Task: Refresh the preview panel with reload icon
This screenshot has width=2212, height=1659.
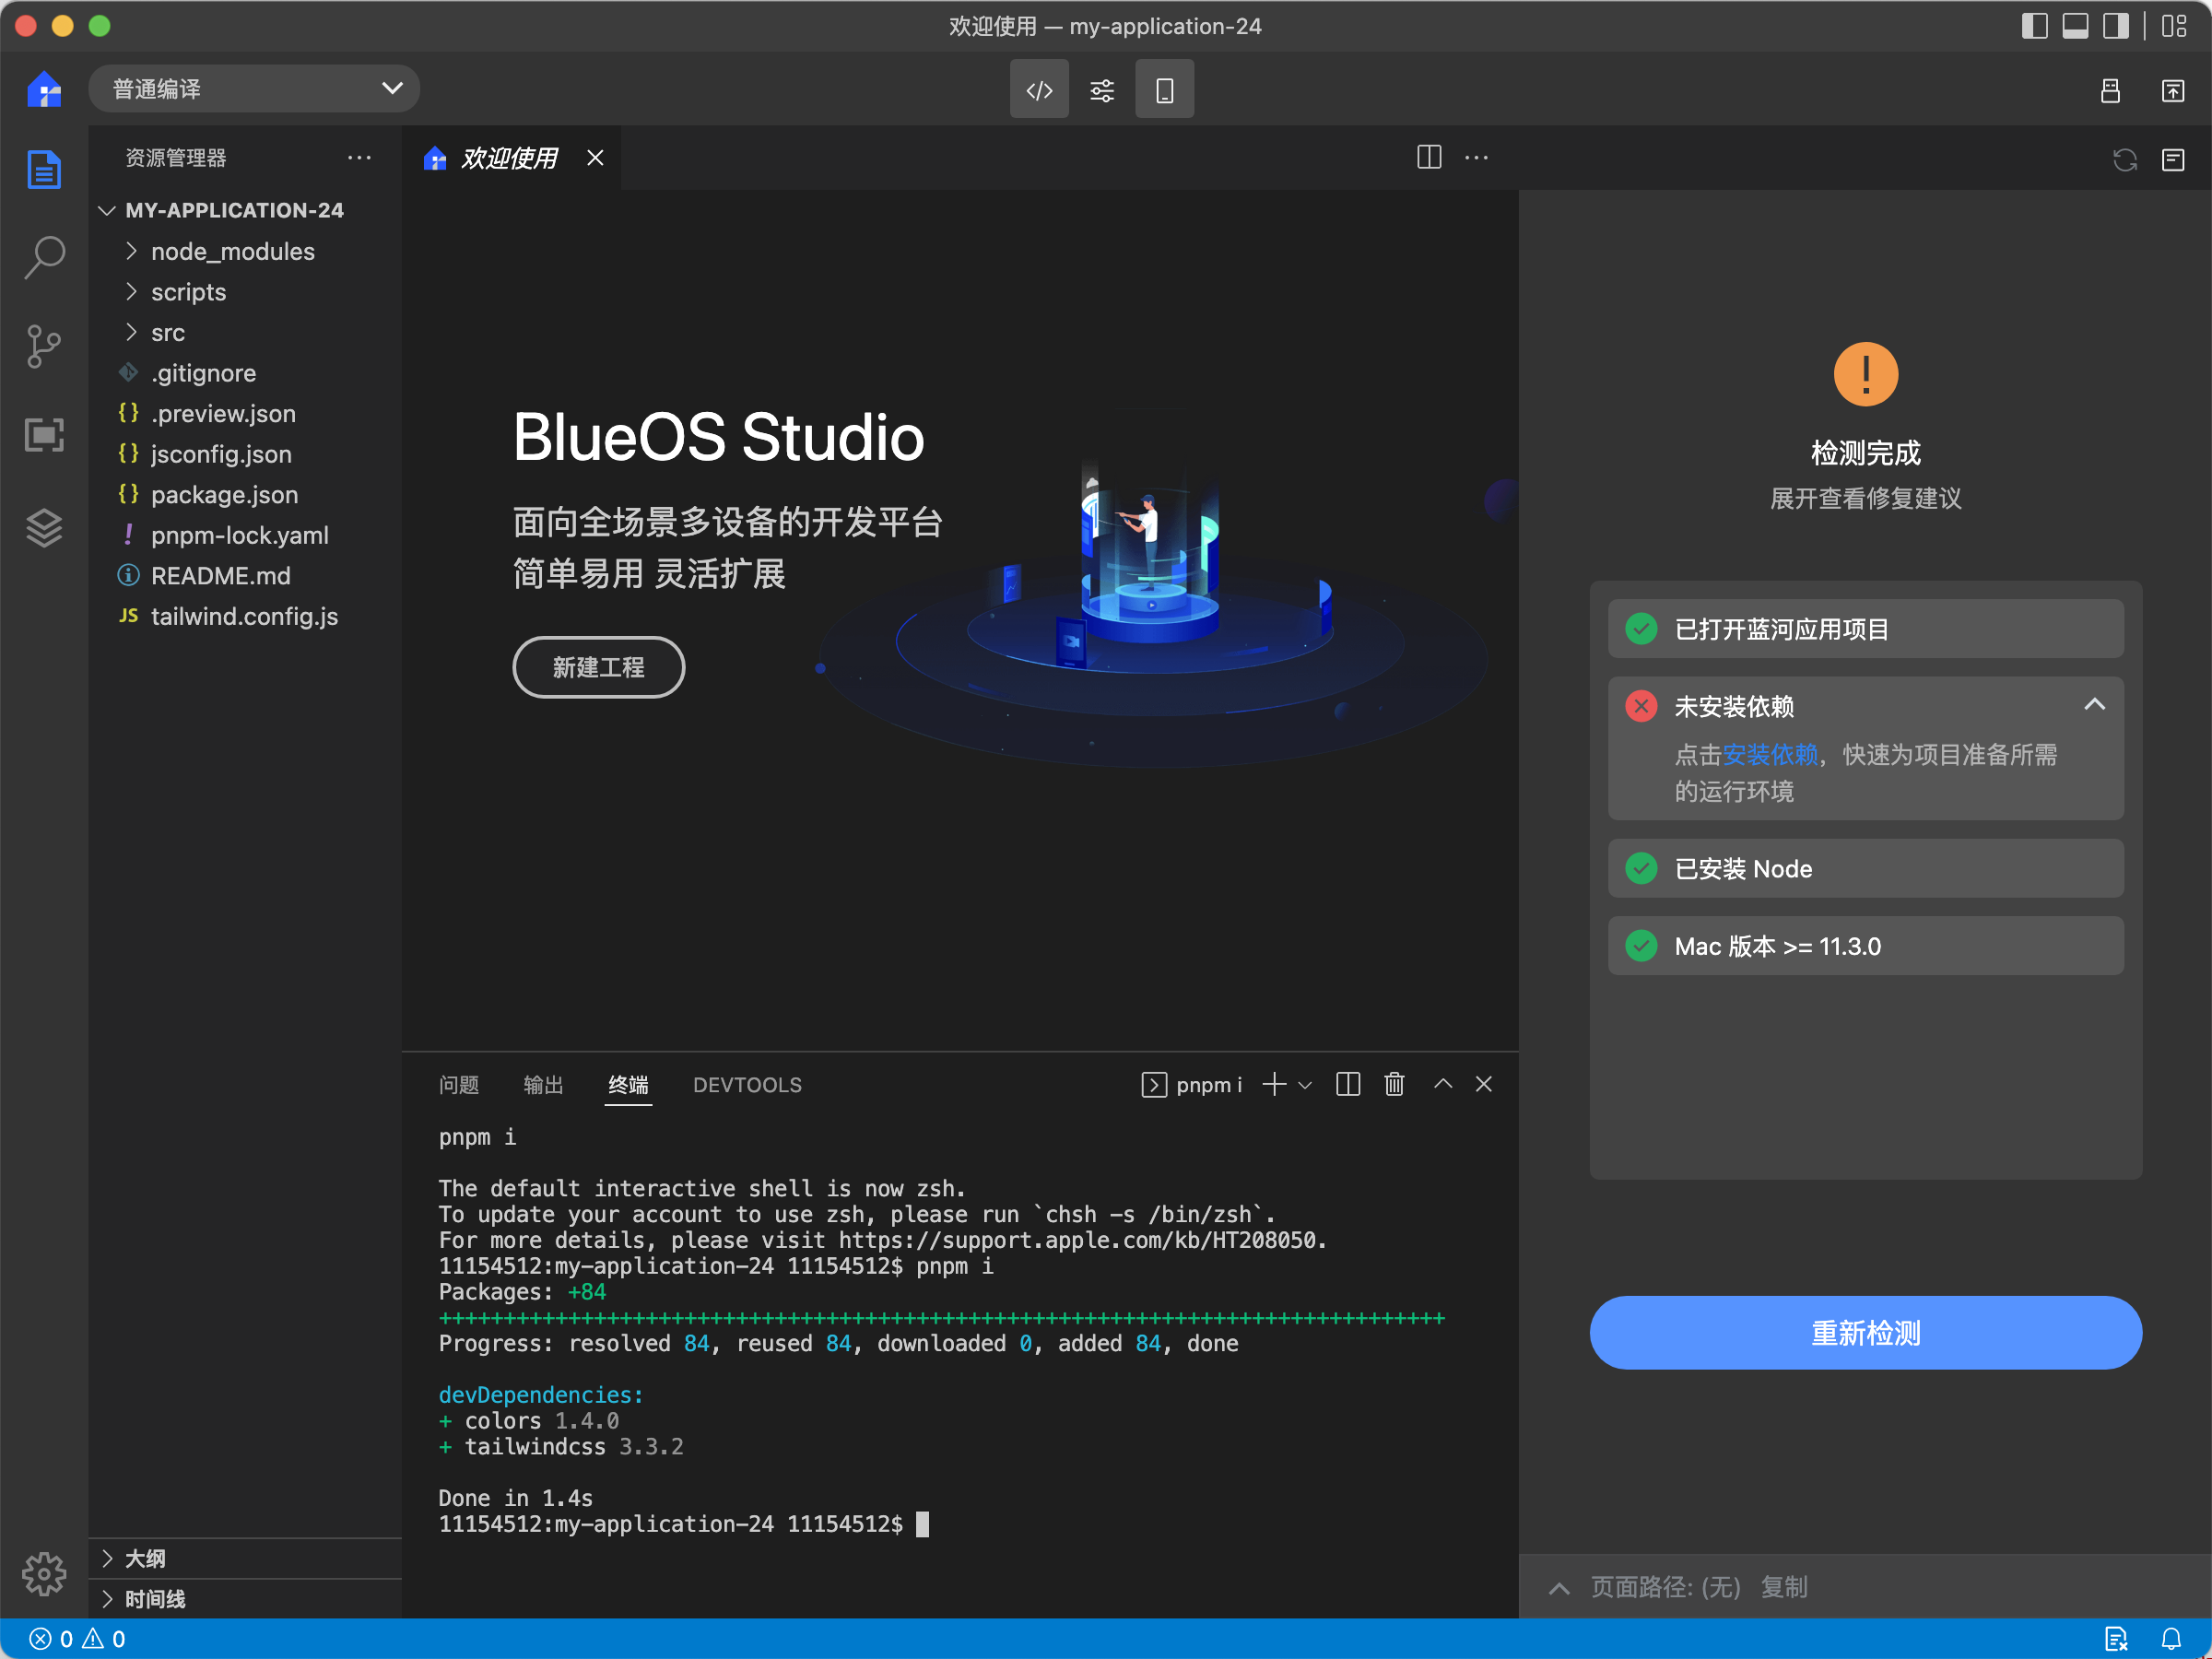Action: (2124, 159)
